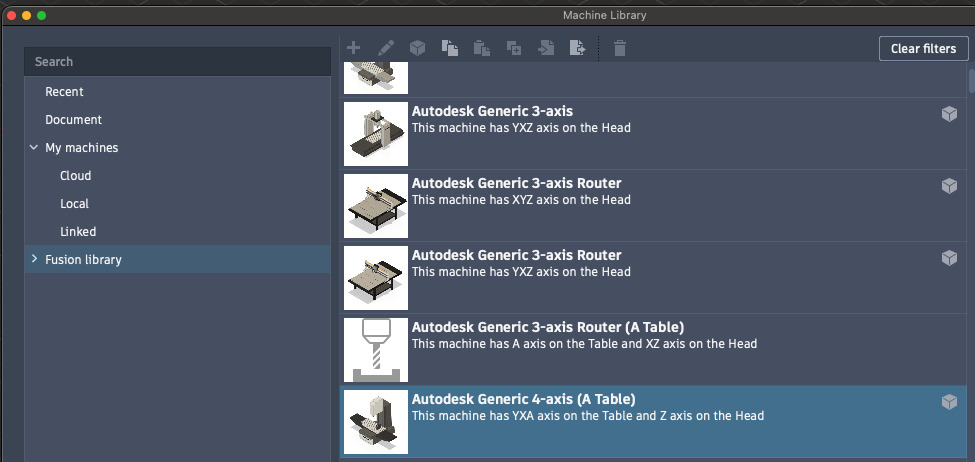Select the Autodesk Generic 3-axis thumbnail
The width and height of the screenshot is (975, 462).
[x=376, y=134]
